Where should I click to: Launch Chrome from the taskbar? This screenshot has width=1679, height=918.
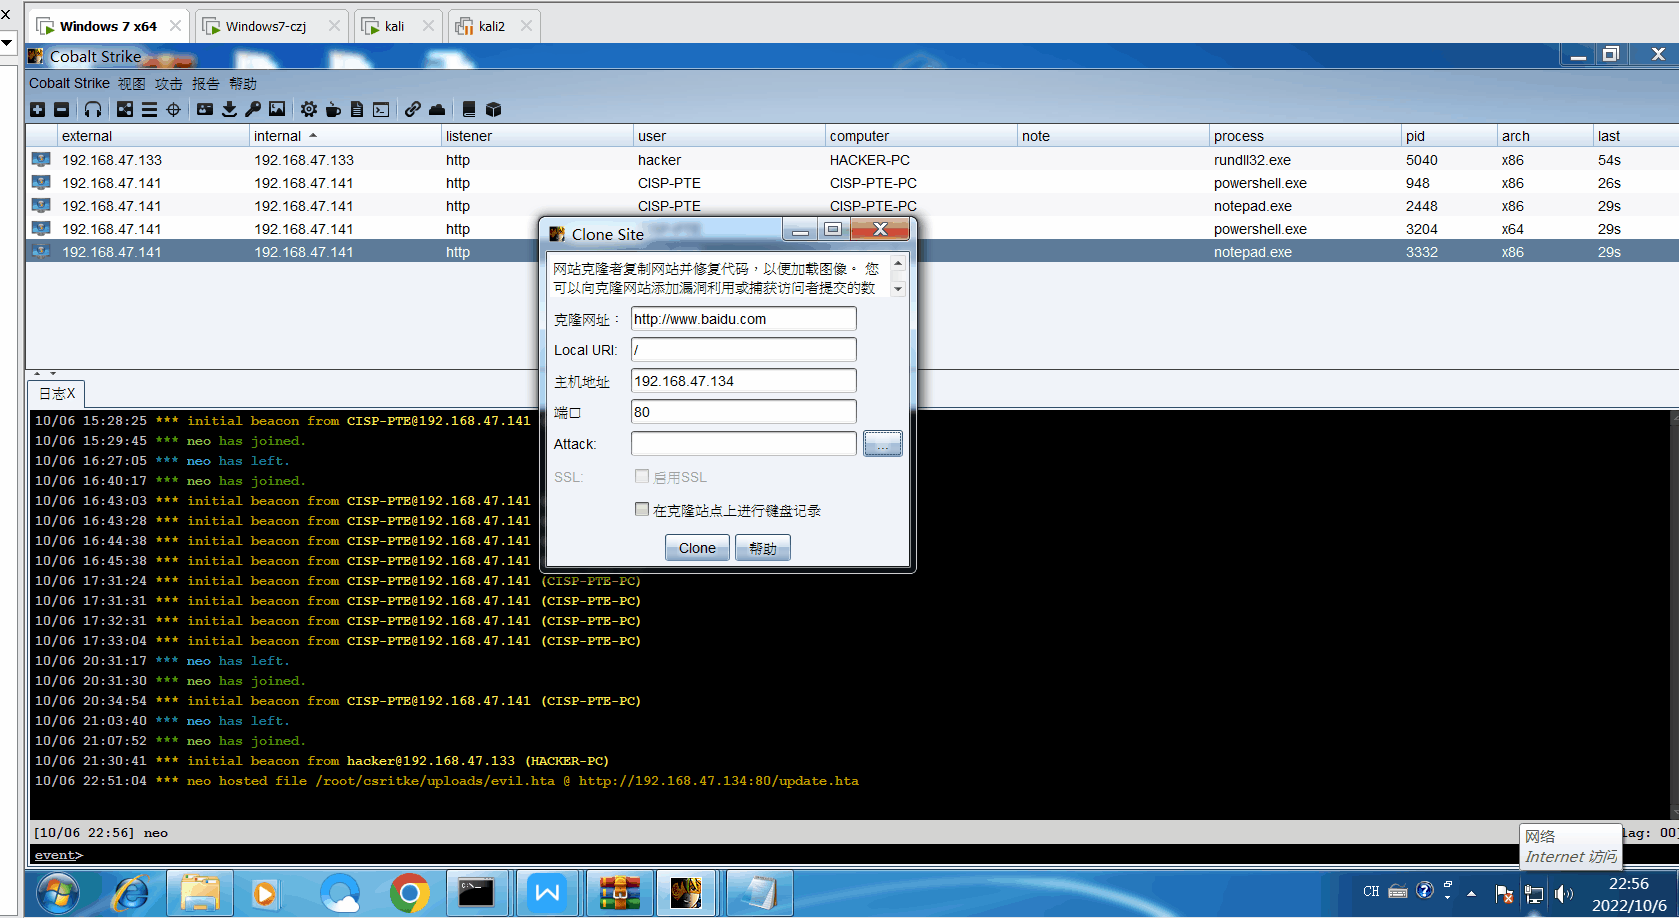tap(409, 893)
